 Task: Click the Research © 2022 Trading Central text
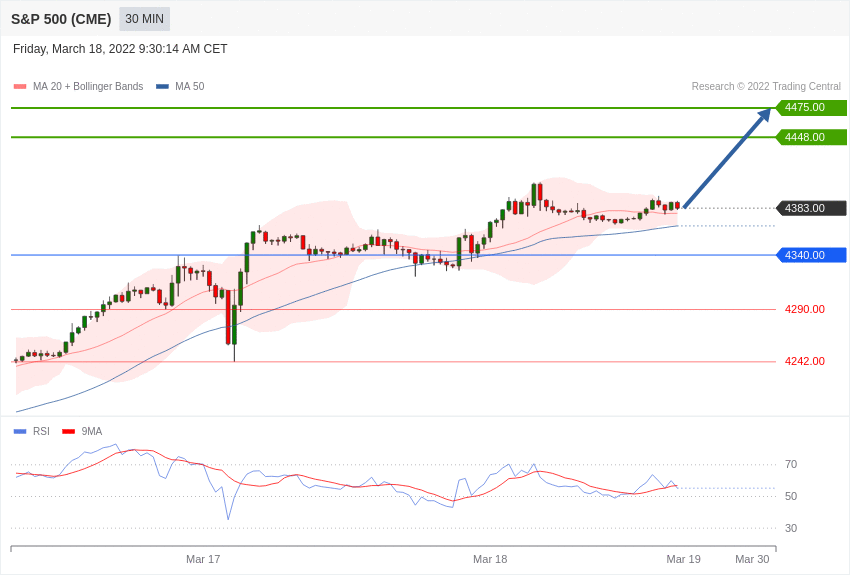point(766,86)
